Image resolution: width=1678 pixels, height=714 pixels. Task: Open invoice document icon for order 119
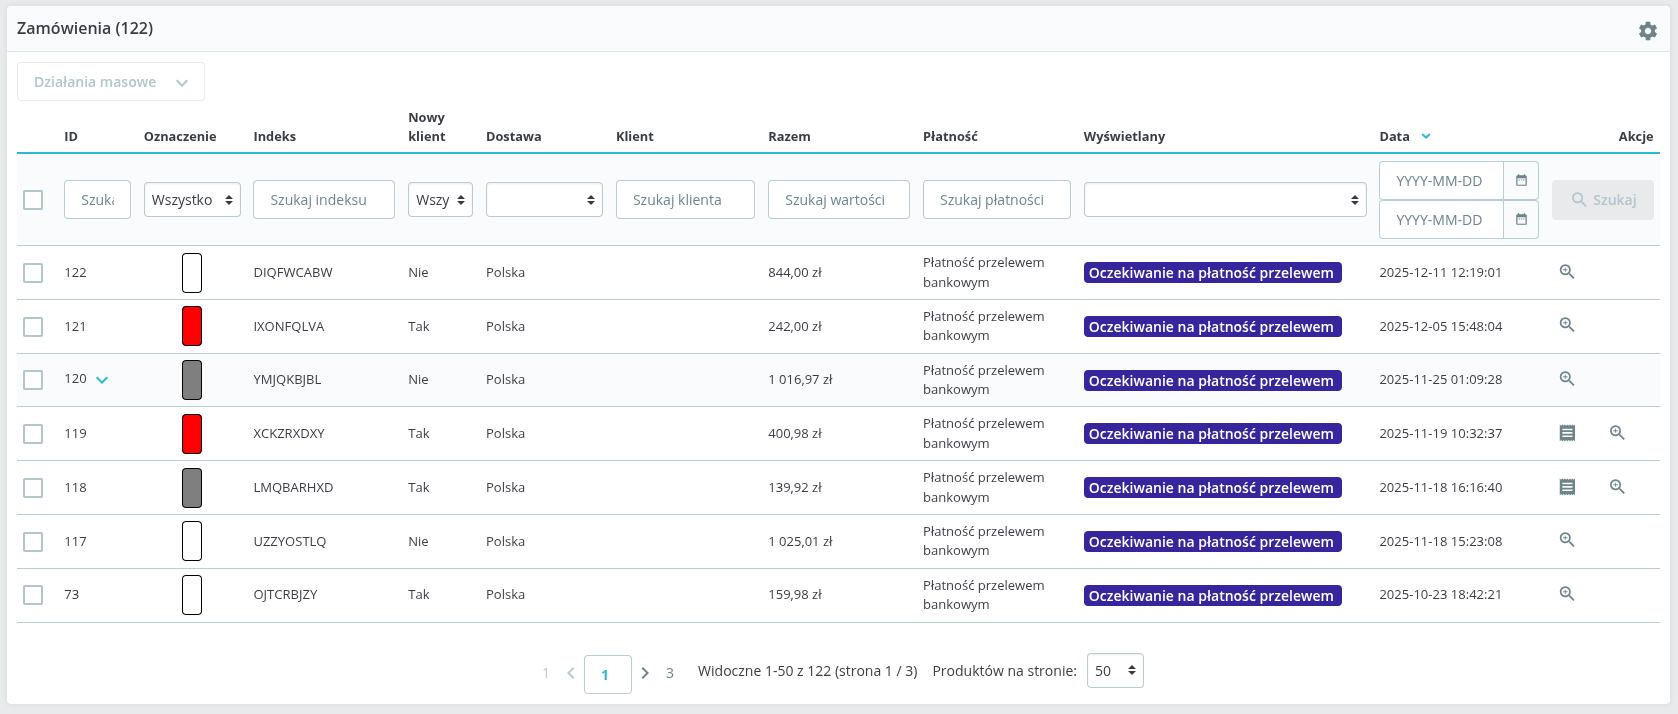point(1567,433)
